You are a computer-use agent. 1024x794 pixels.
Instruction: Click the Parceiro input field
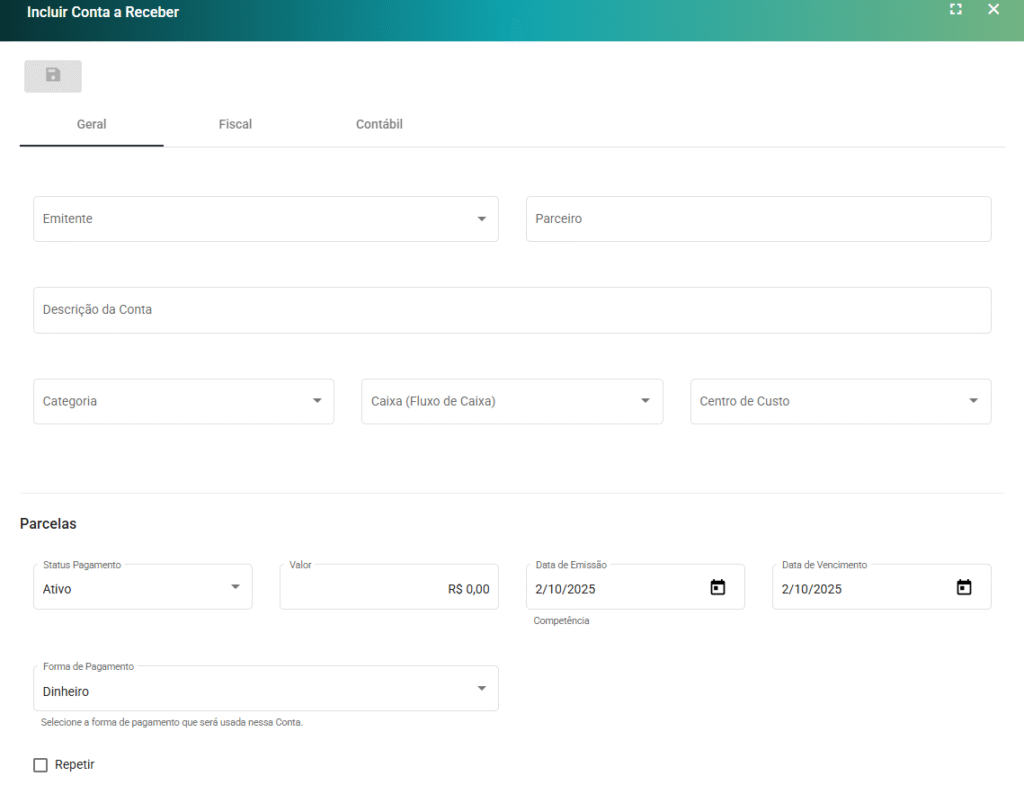click(758, 219)
